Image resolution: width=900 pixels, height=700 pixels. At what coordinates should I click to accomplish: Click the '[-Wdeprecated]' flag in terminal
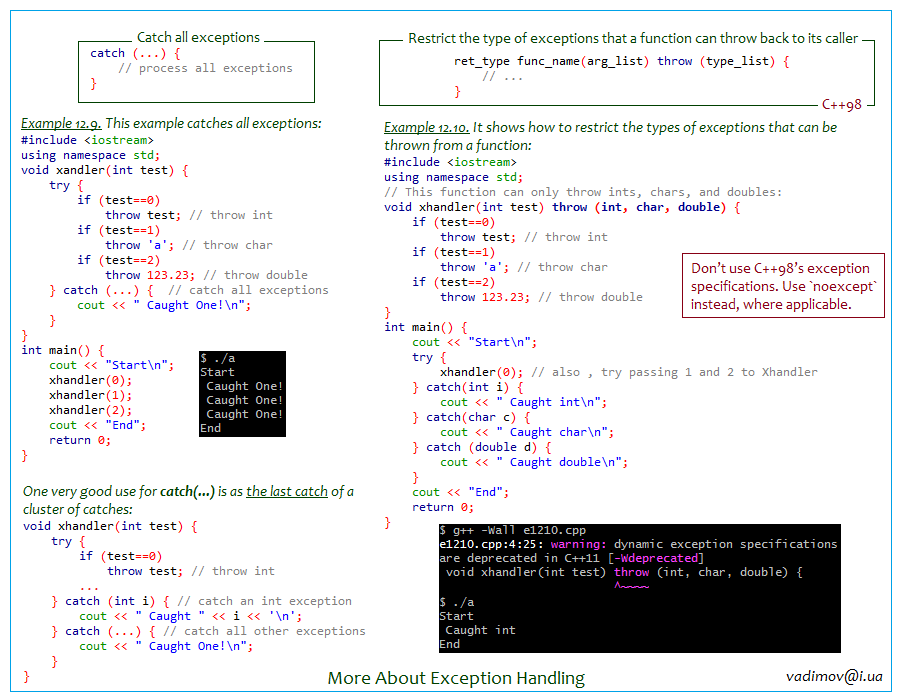(x=655, y=558)
